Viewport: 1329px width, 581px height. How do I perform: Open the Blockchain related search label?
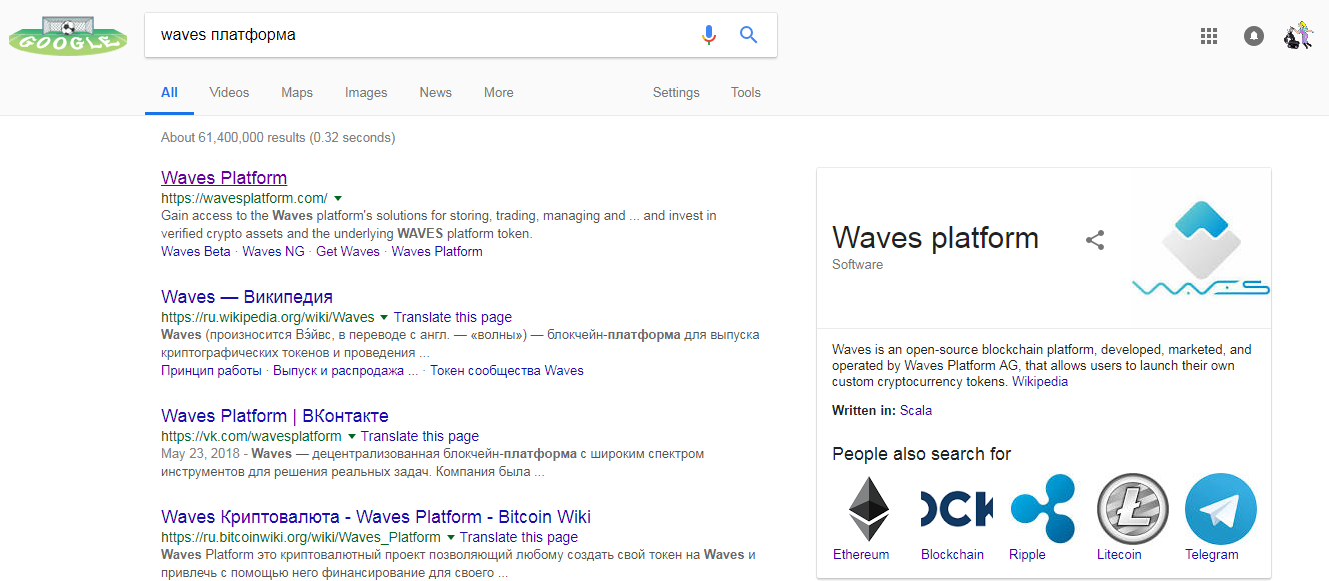952,555
